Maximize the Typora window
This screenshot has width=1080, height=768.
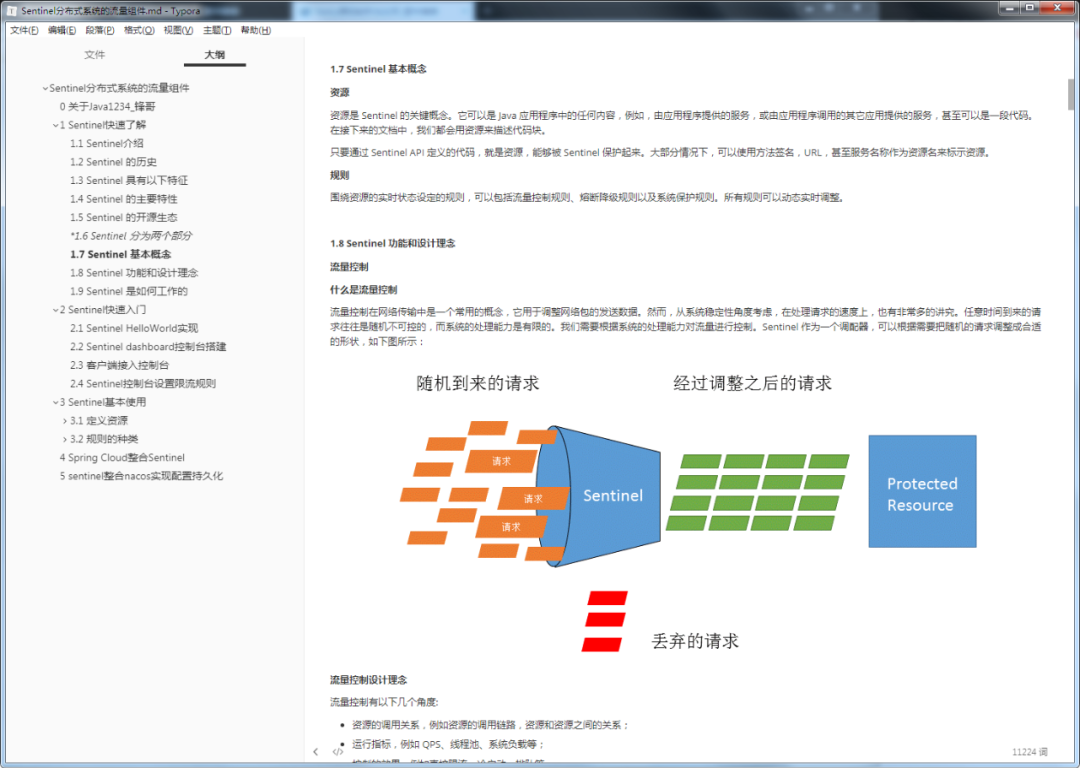pos(1030,8)
